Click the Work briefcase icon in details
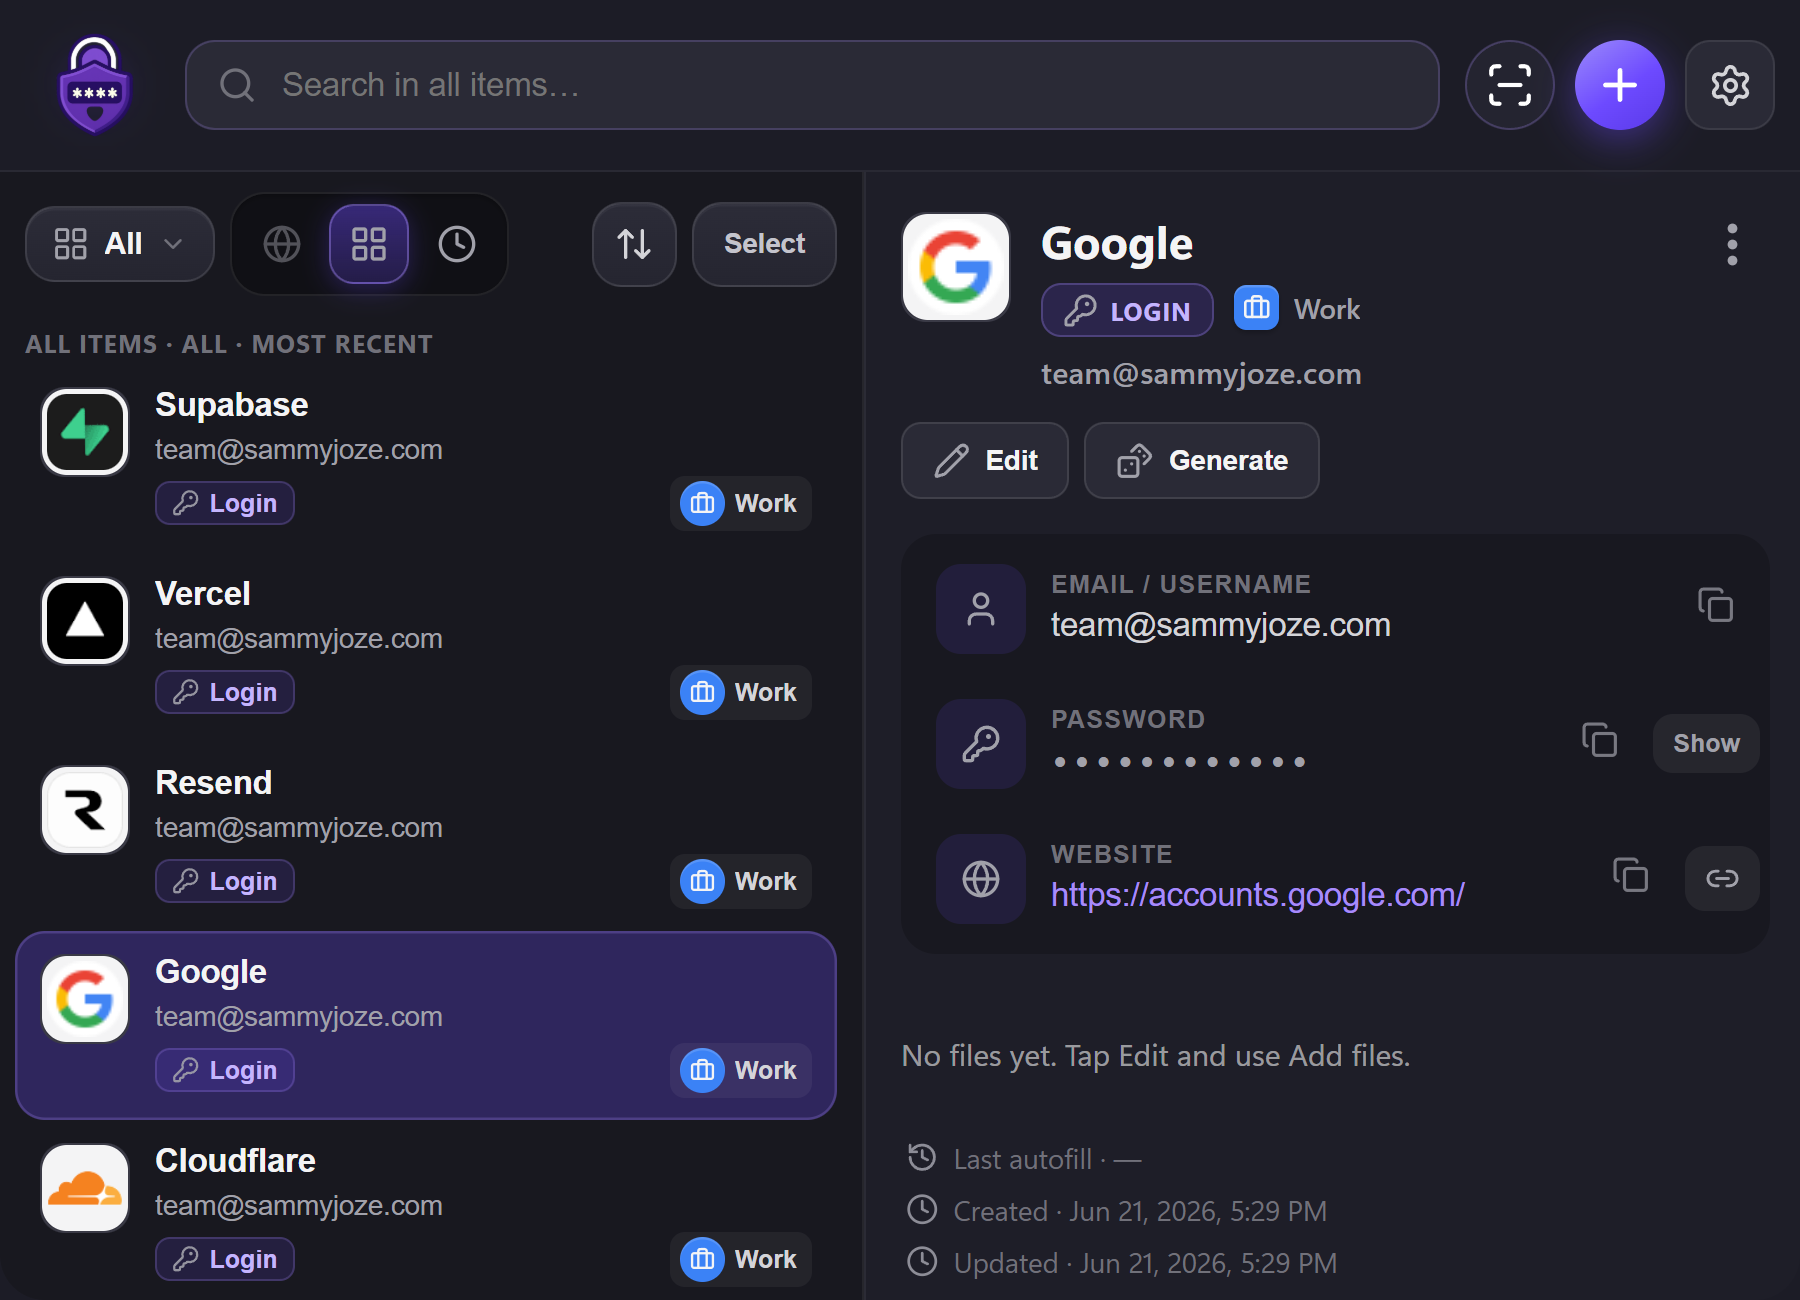Image resolution: width=1800 pixels, height=1300 pixels. 1256,308
